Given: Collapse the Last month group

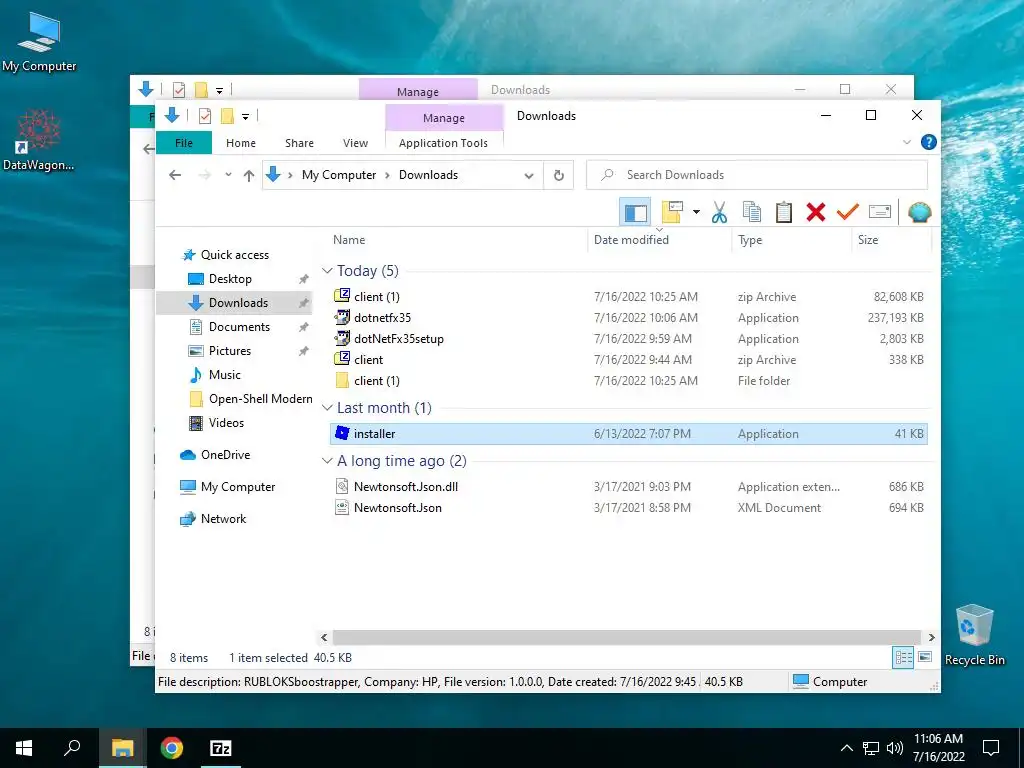Looking at the screenshot, I should pyautogui.click(x=327, y=408).
